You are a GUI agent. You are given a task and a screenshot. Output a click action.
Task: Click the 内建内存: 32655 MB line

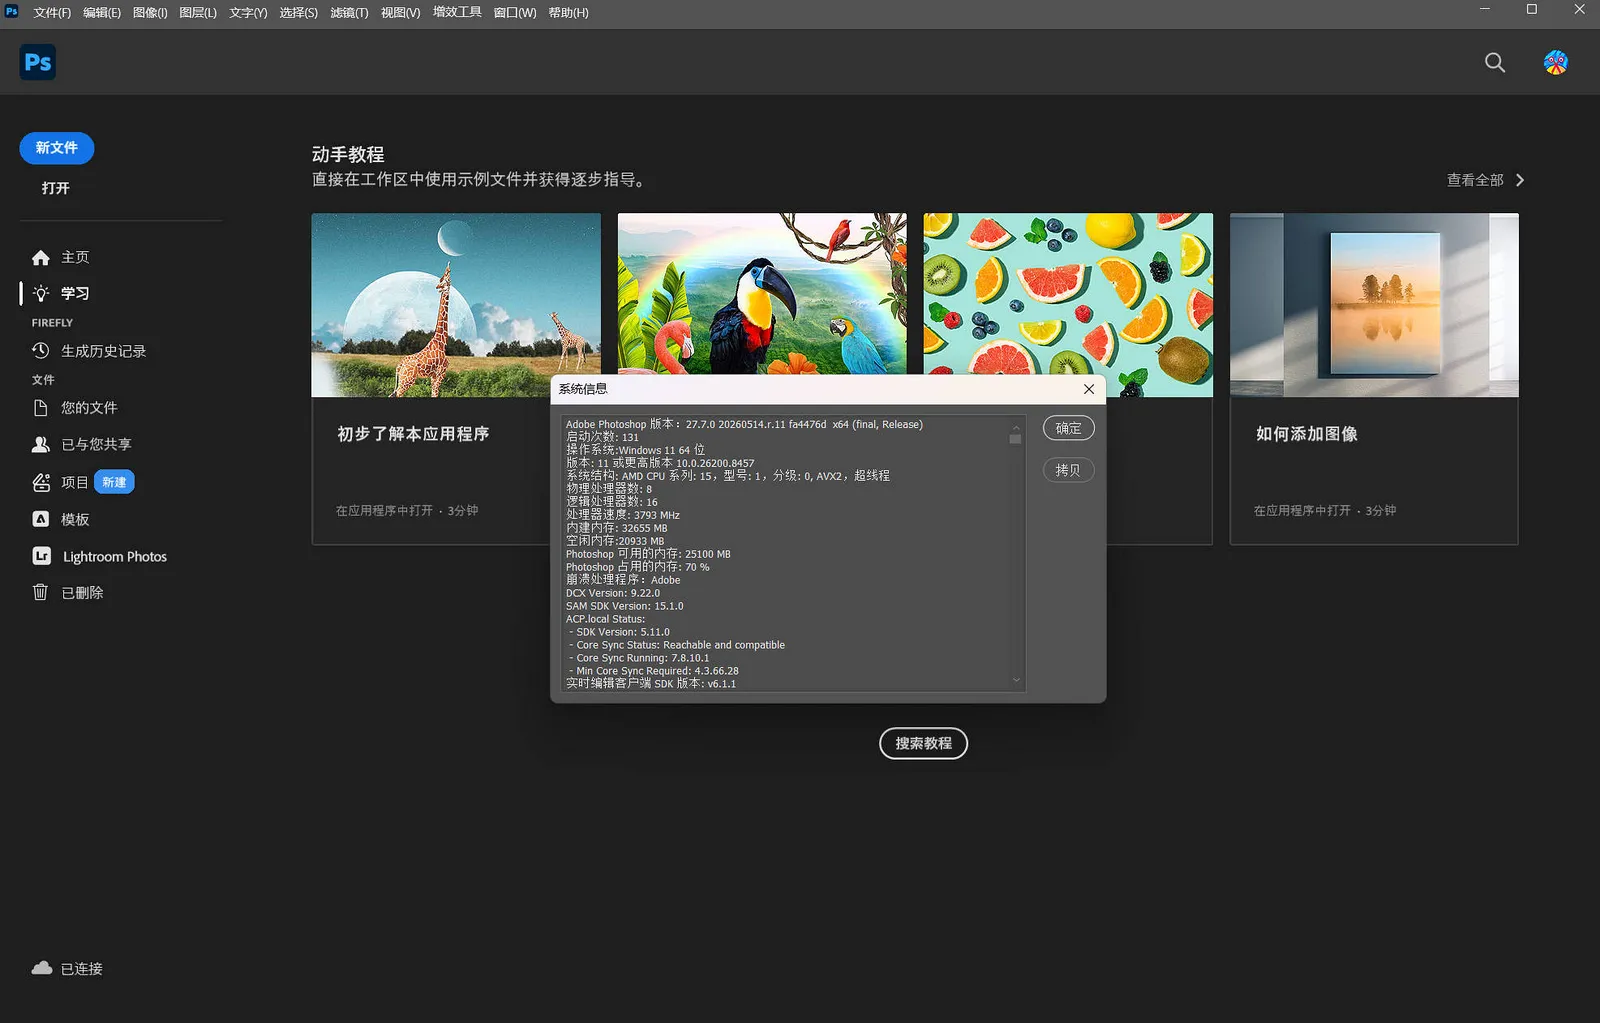click(617, 528)
